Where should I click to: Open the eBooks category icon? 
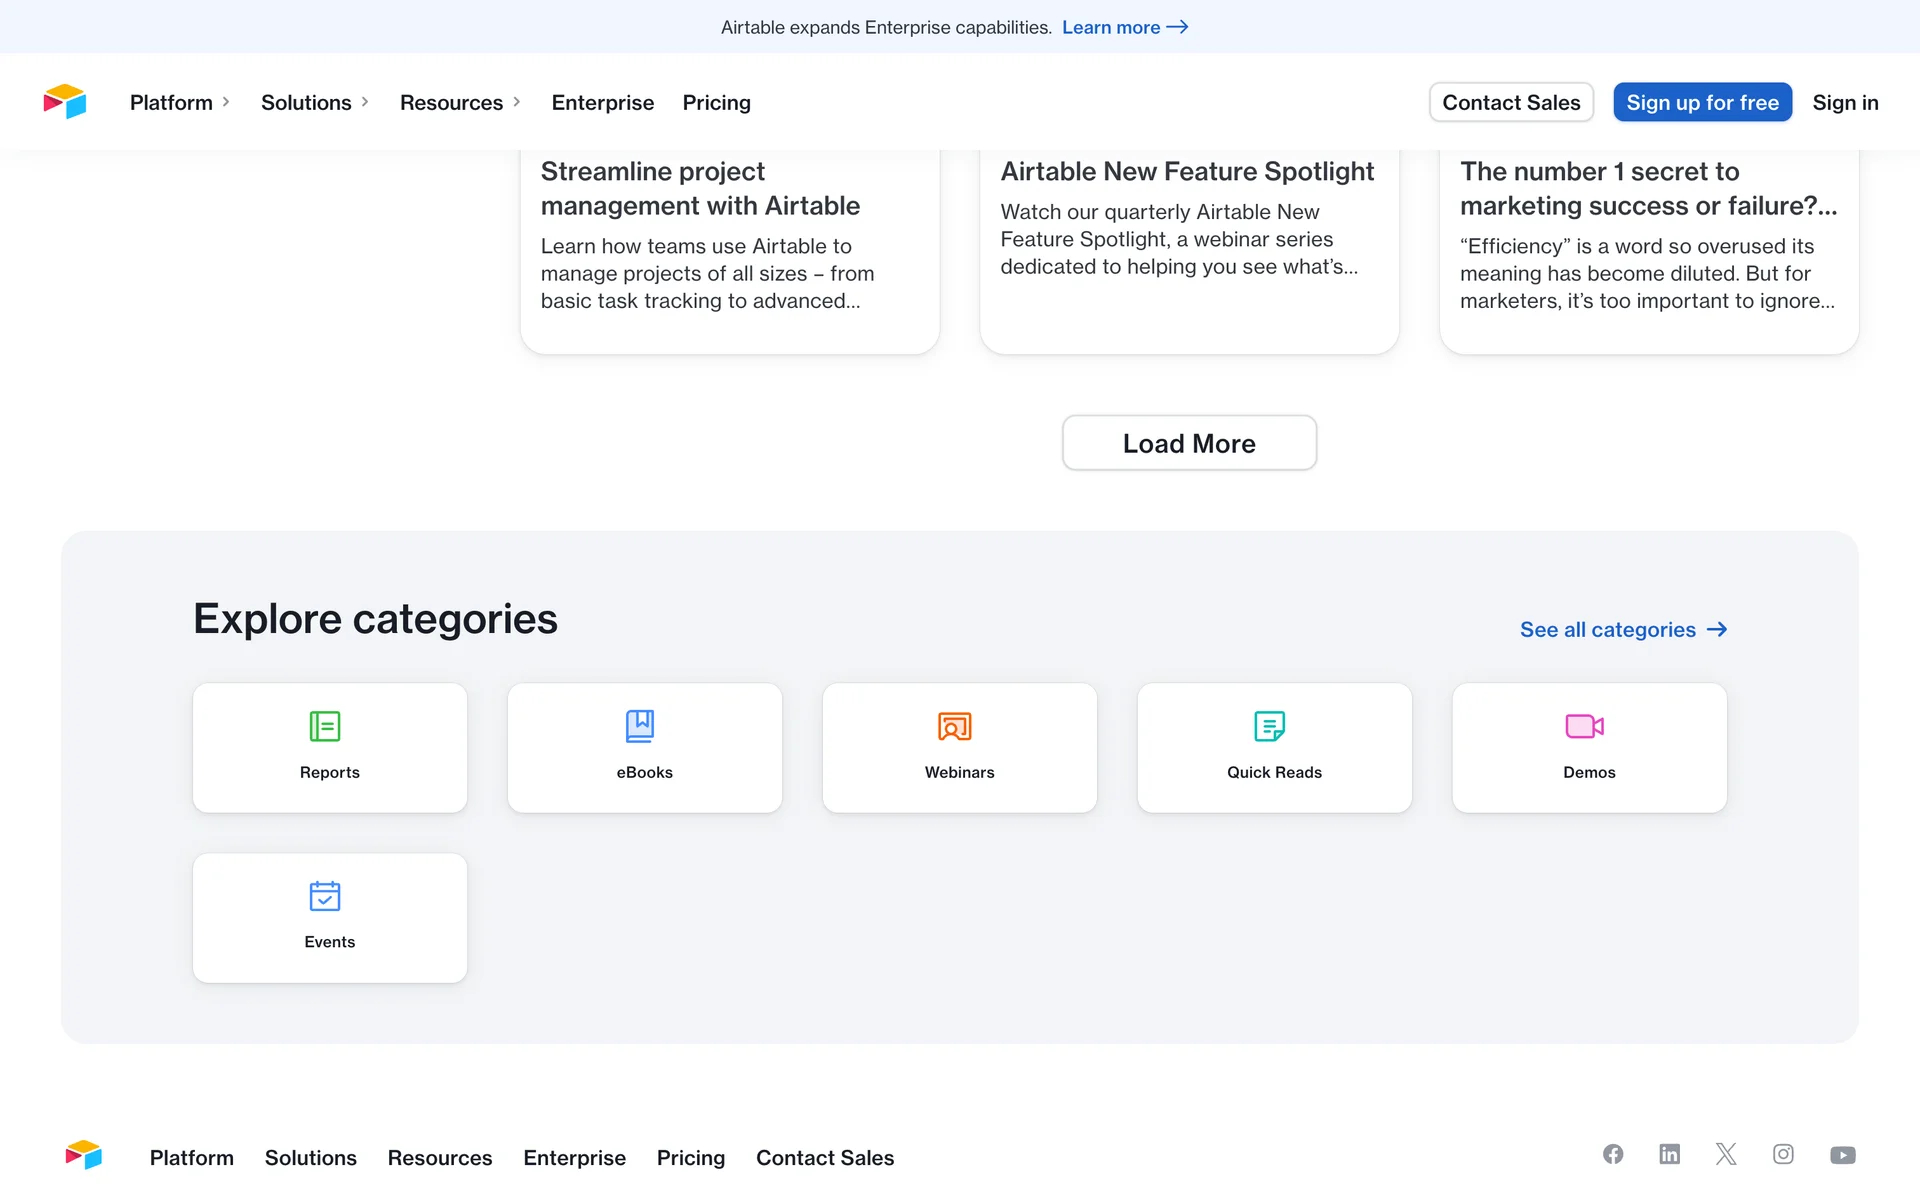pyautogui.click(x=640, y=726)
